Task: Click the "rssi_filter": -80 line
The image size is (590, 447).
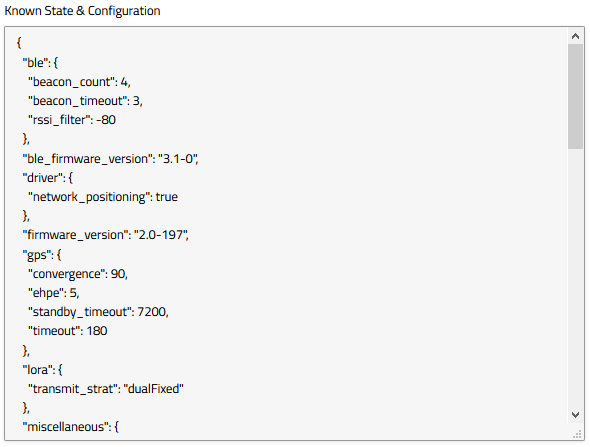Action: [x=72, y=120]
